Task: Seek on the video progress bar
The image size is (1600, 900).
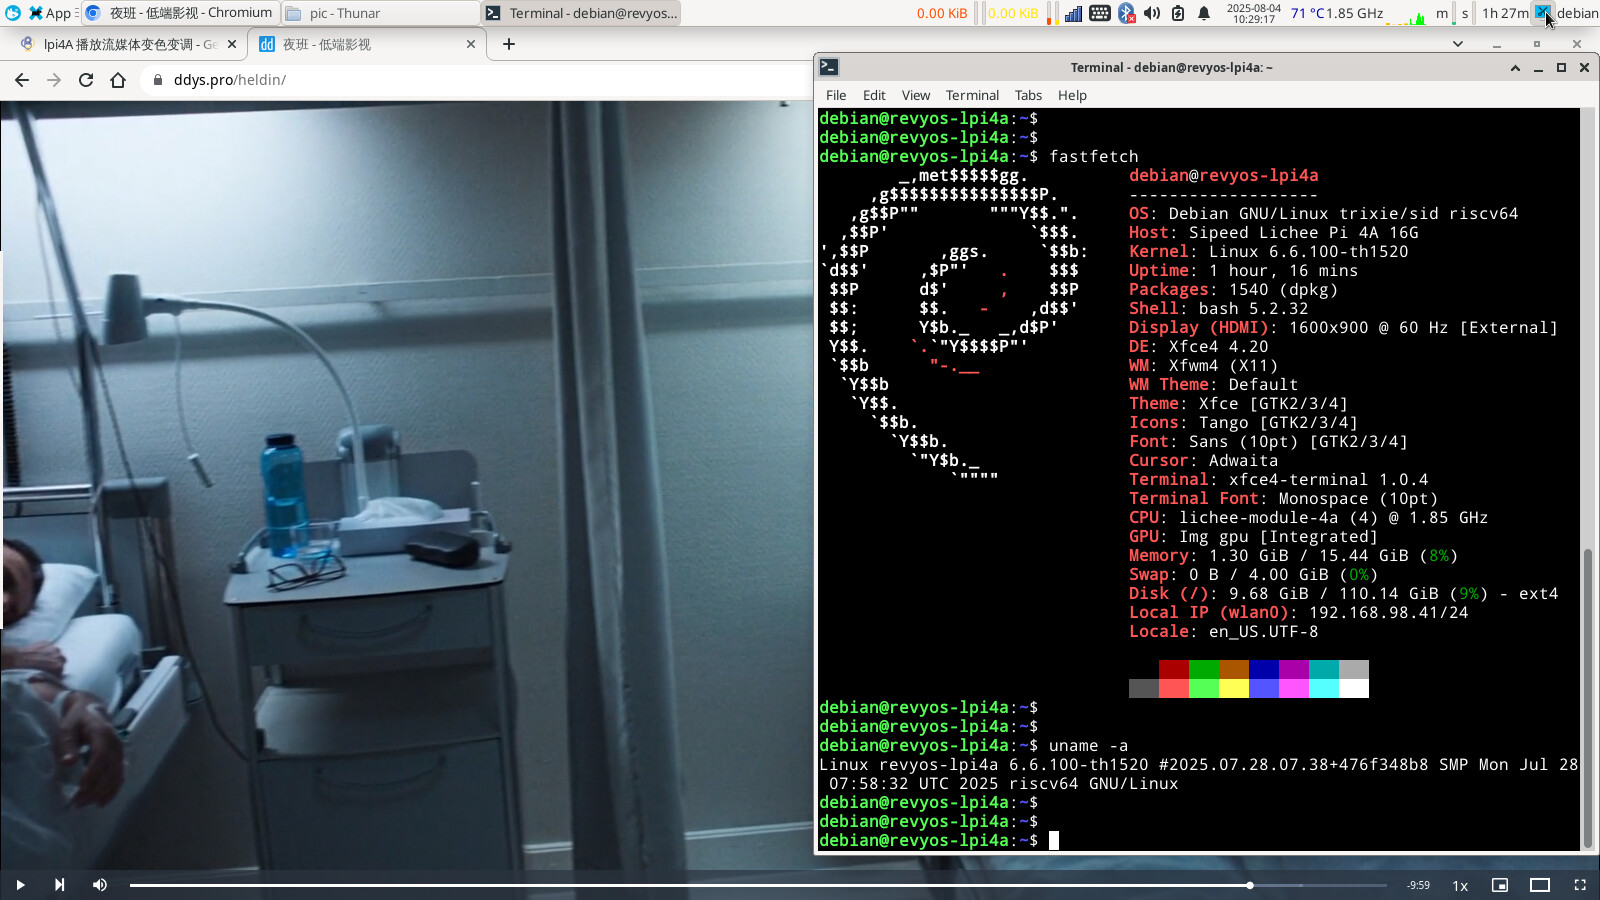Action: (x=758, y=885)
